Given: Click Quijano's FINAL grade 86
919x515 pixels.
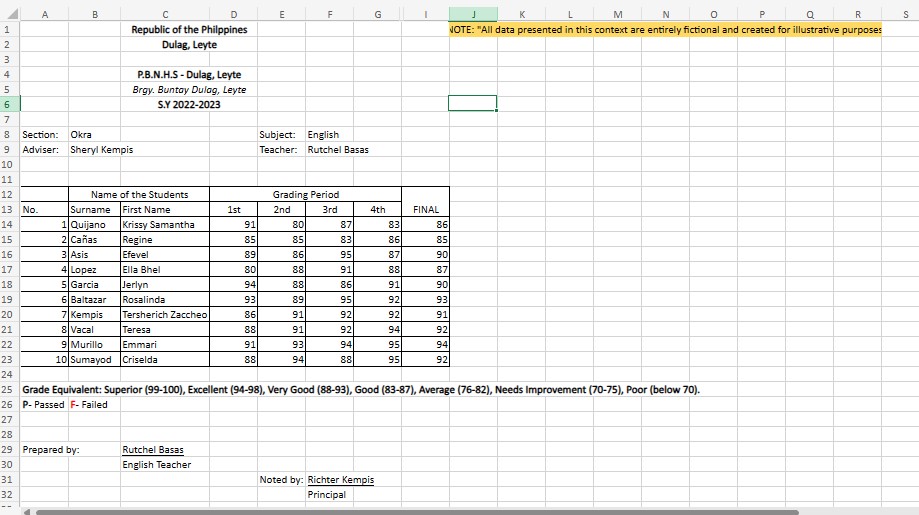Looking at the screenshot, I should (426, 224).
